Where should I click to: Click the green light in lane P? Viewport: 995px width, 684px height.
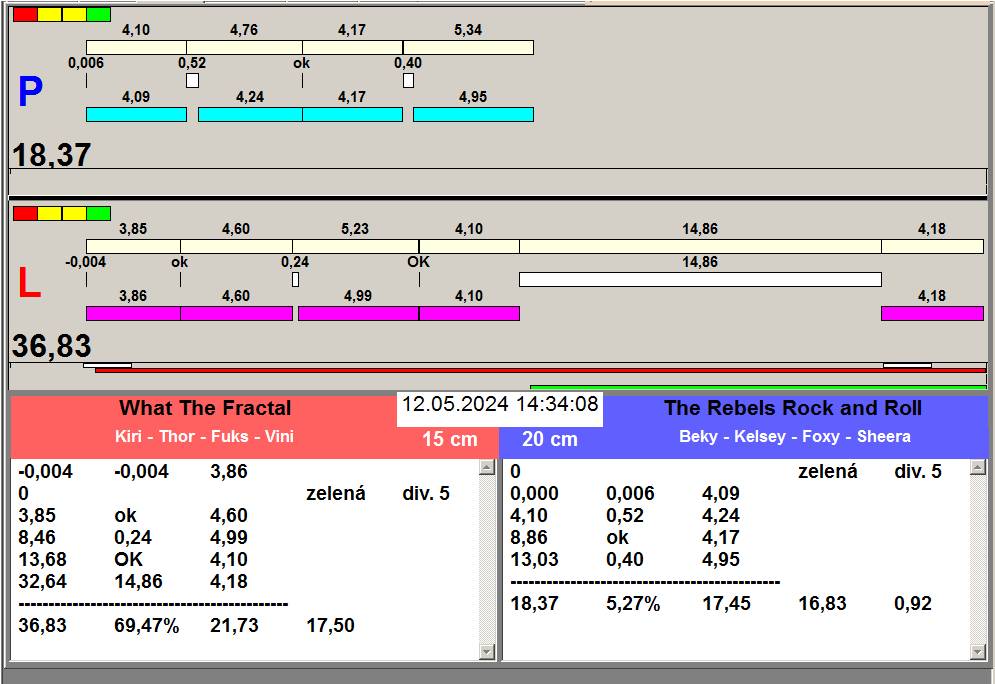tap(98, 15)
